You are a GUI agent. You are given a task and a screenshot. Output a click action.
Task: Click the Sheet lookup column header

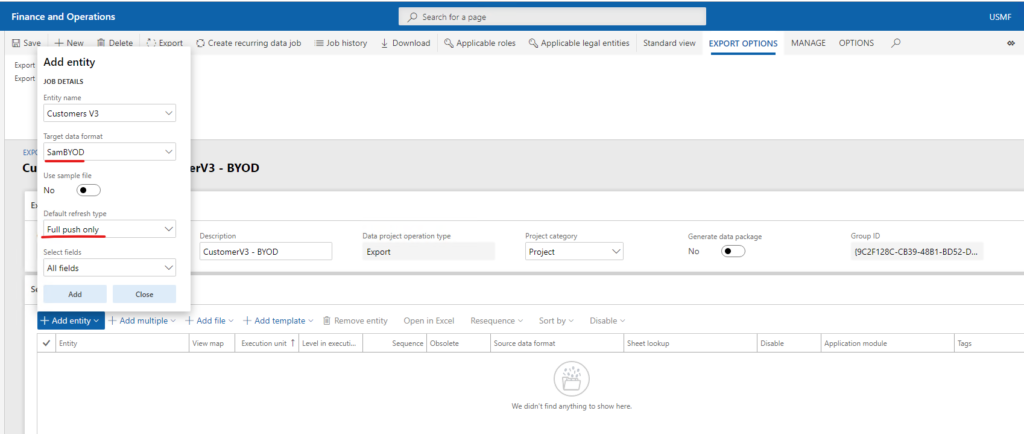point(690,343)
